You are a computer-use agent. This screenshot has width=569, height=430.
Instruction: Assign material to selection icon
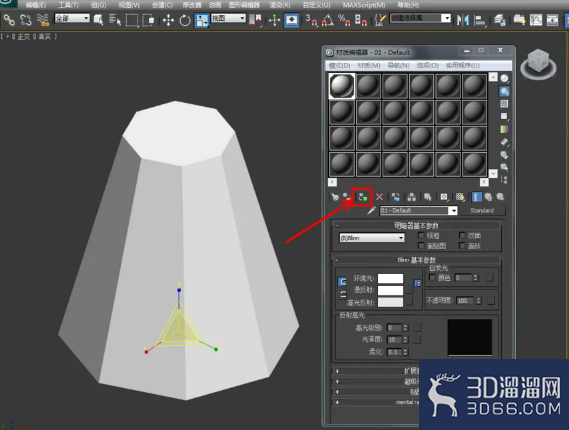pyautogui.click(x=363, y=197)
